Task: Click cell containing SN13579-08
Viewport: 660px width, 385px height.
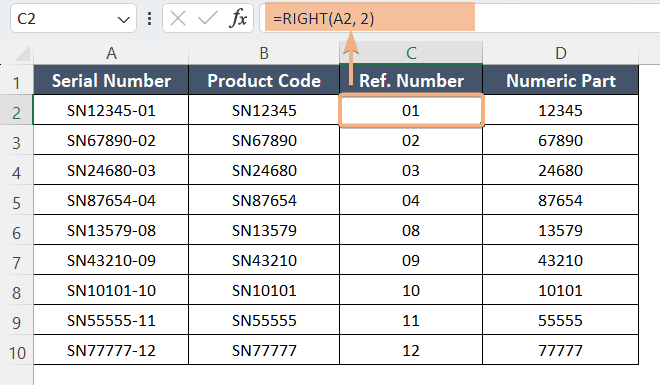Action: point(111,230)
